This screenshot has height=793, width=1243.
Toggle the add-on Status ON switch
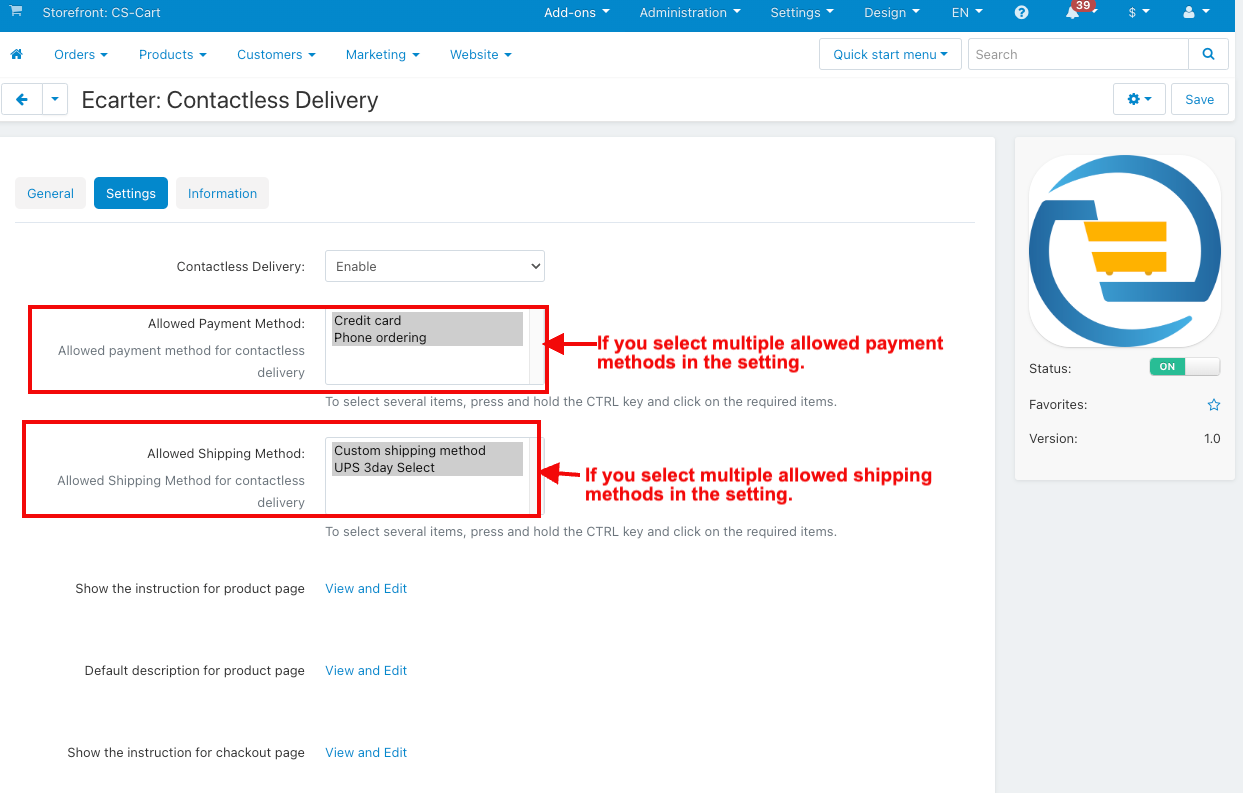pyautogui.click(x=1185, y=367)
